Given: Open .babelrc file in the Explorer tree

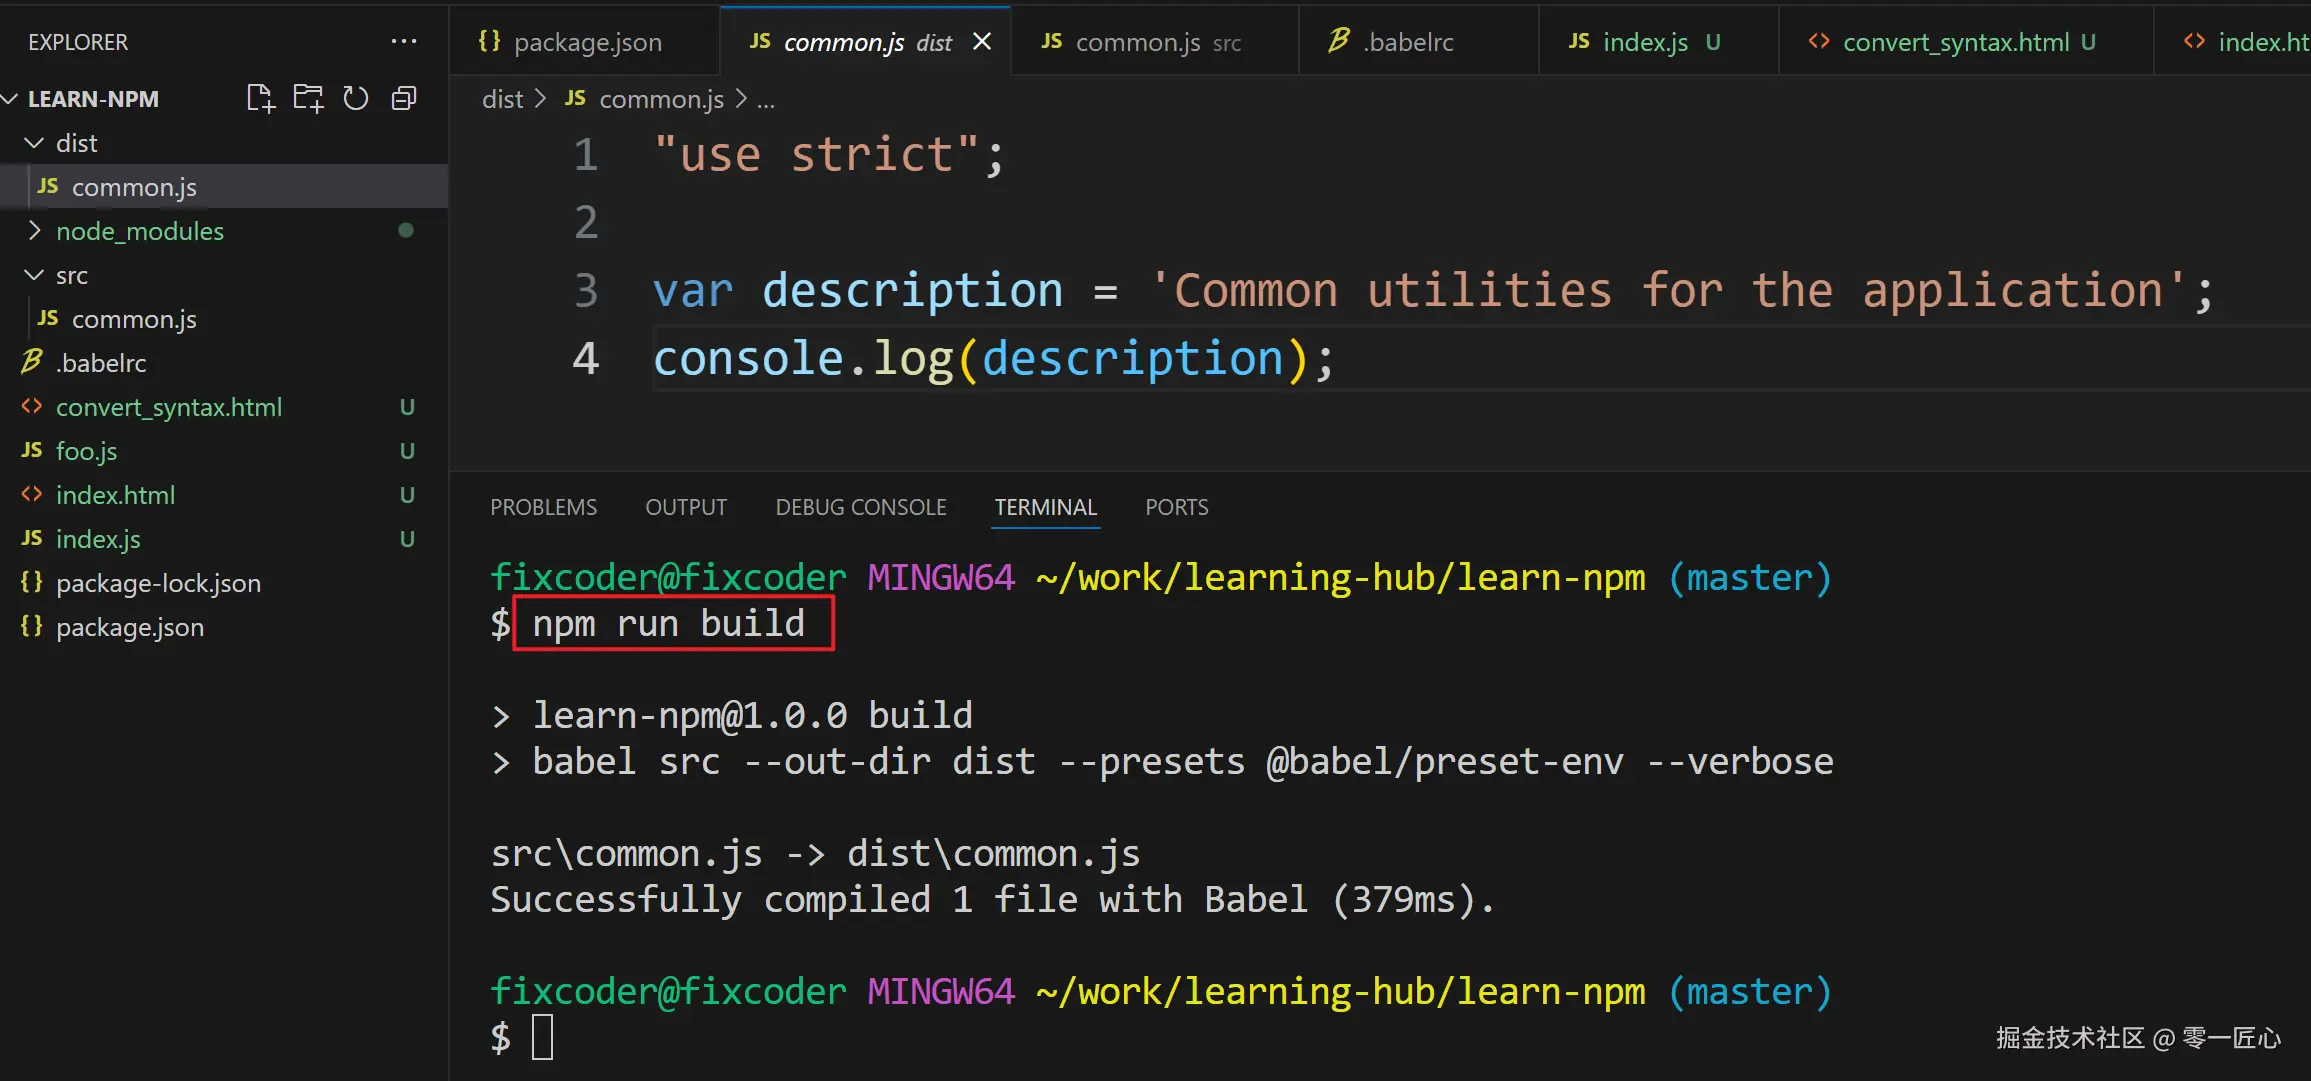Looking at the screenshot, I should click(101, 363).
